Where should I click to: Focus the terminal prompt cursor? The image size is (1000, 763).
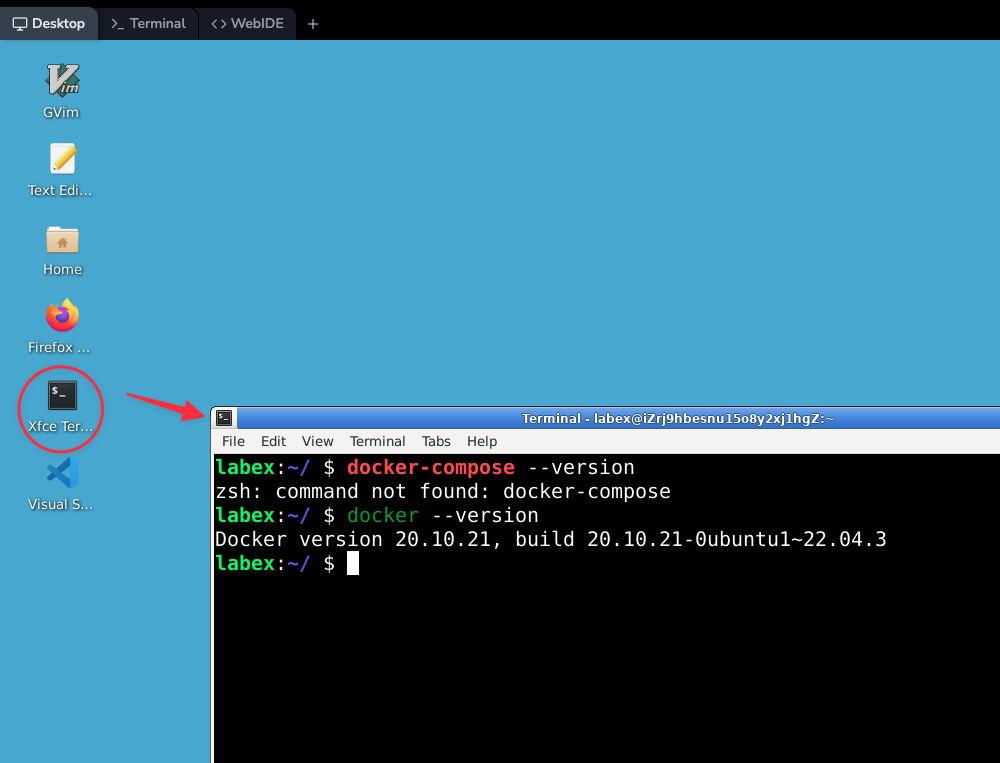(352, 564)
